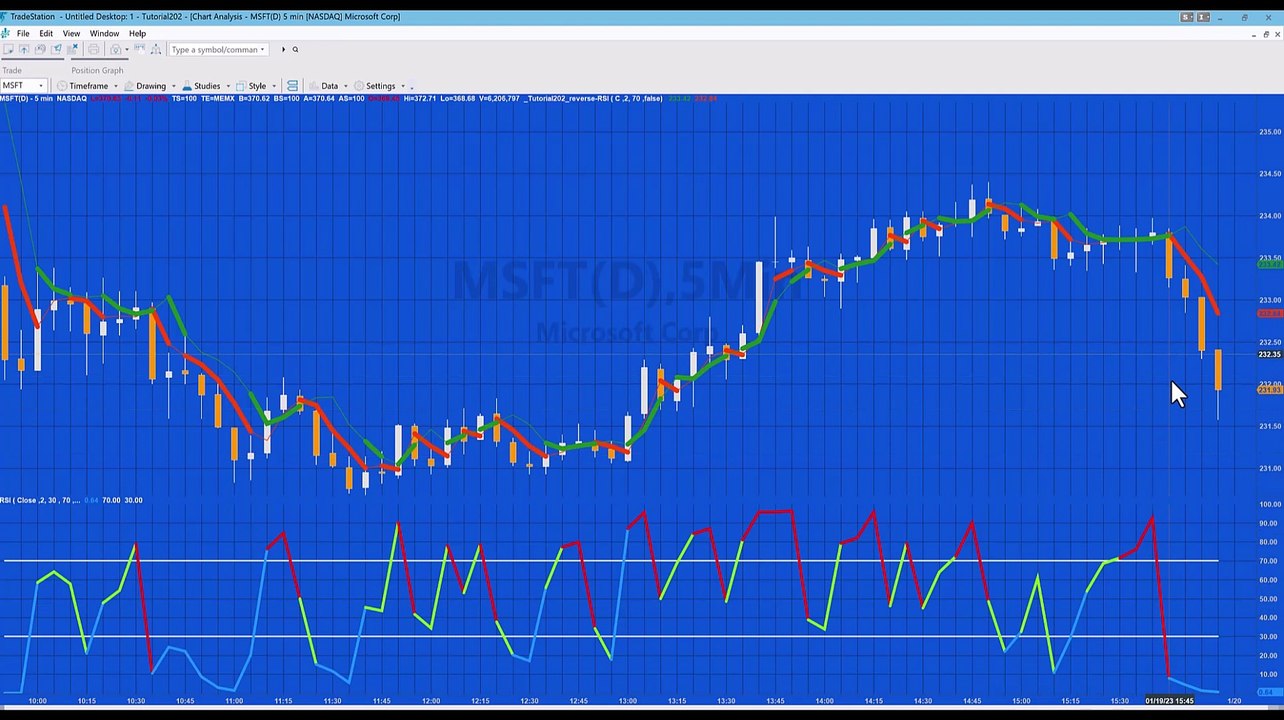Click the hierarchy tree toolbar icon
The width and height of the screenshot is (1284, 720).
click(x=156, y=49)
